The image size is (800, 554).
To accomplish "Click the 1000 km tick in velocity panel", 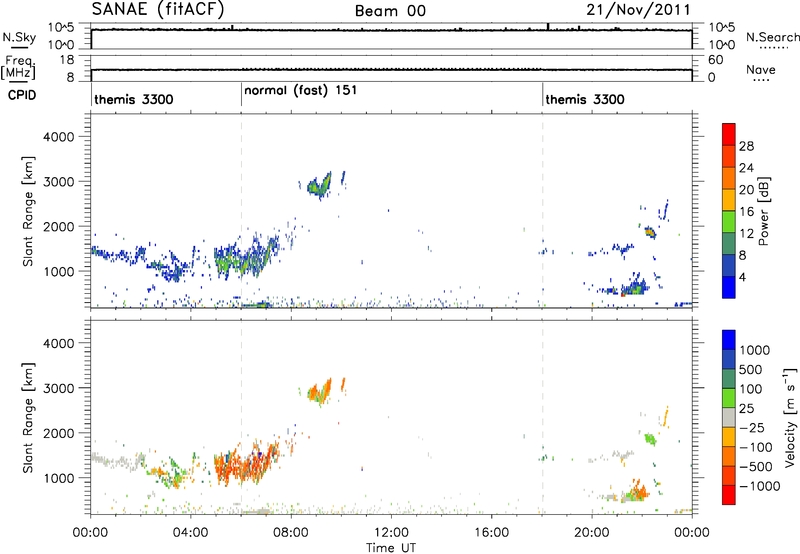I will point(59,478).
